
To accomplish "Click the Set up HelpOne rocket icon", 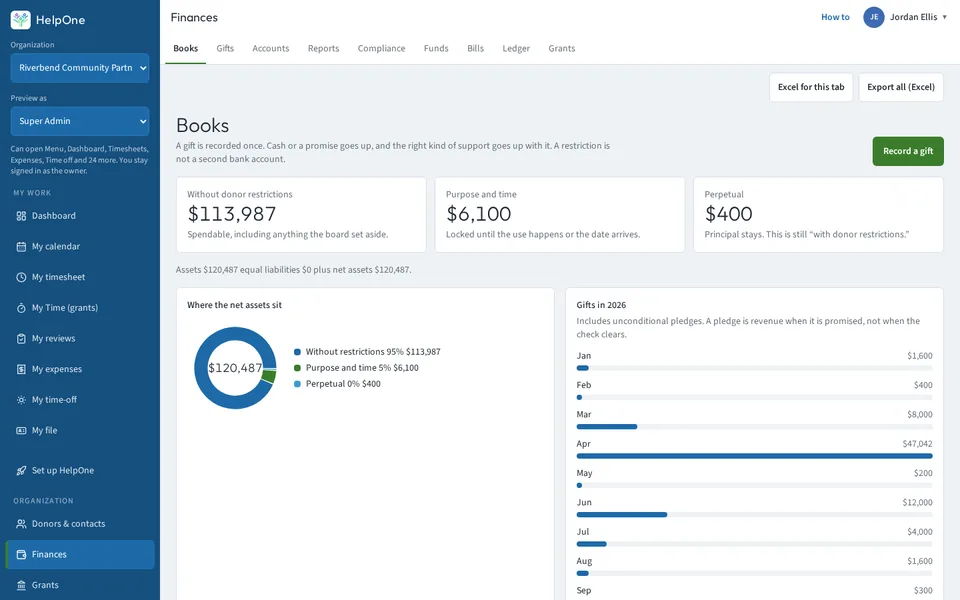I will (x=21, y=471).
